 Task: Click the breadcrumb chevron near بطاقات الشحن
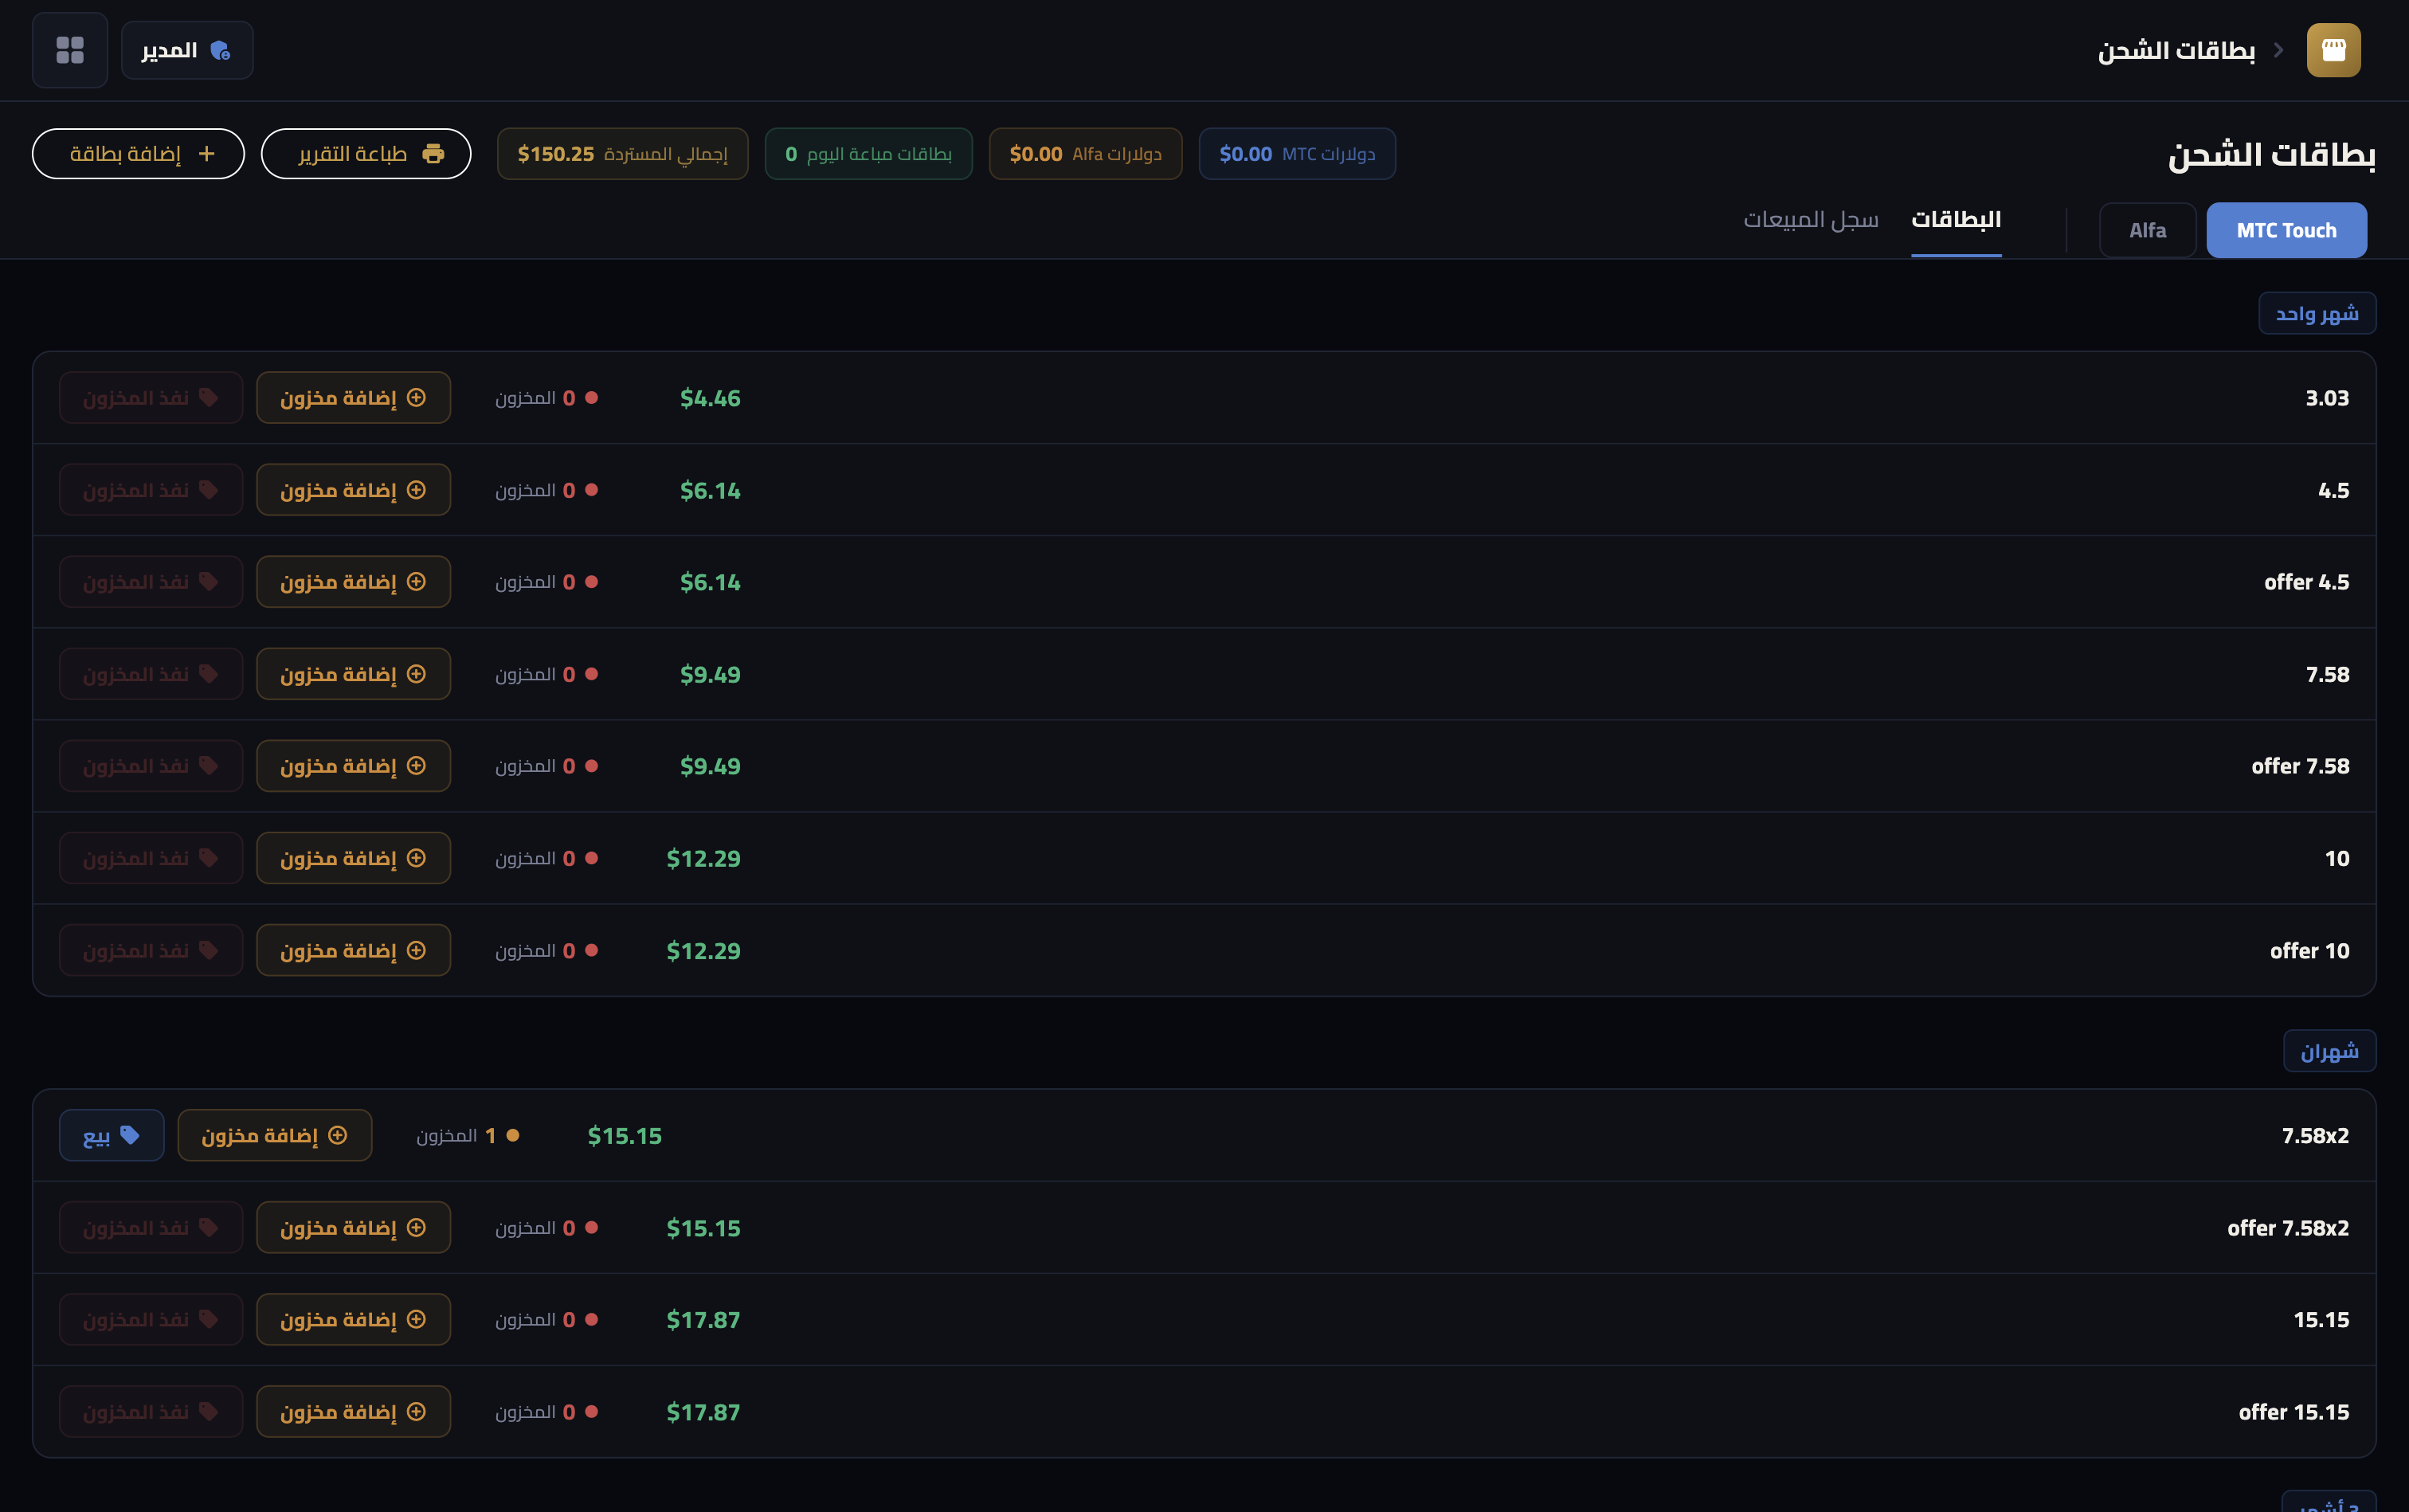[2278, 50]
